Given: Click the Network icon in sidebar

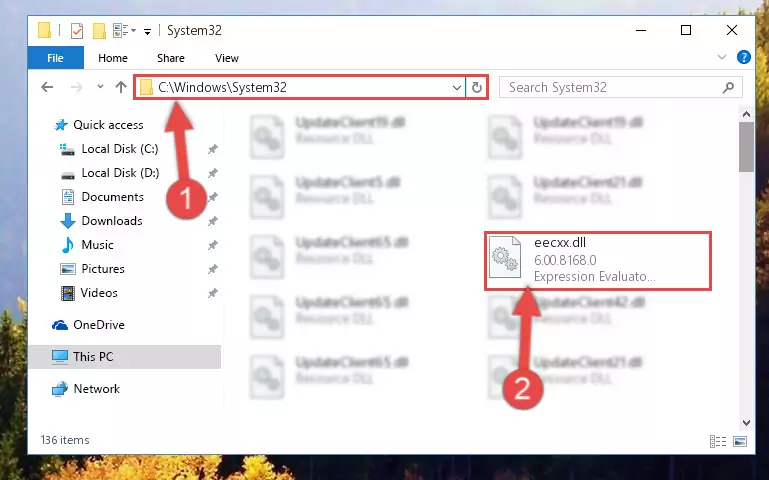Looking at the screenshot, I should [60, 389].
